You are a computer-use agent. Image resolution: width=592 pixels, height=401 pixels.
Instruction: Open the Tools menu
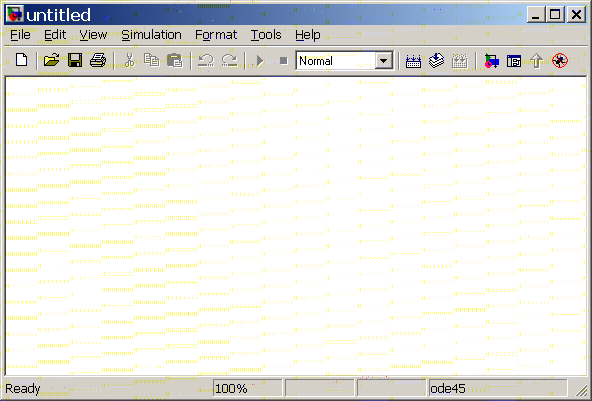(x=266, y=35)
